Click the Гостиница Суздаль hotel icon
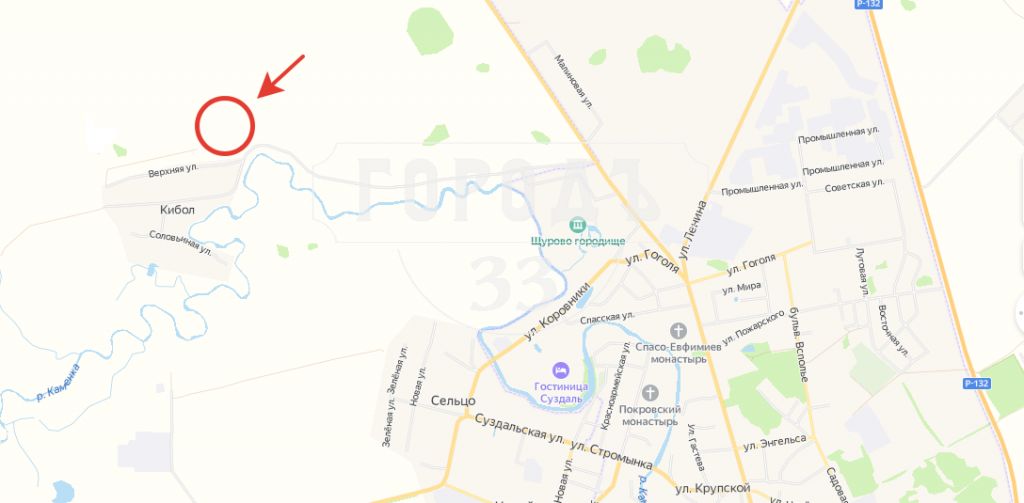 point(560,370)
